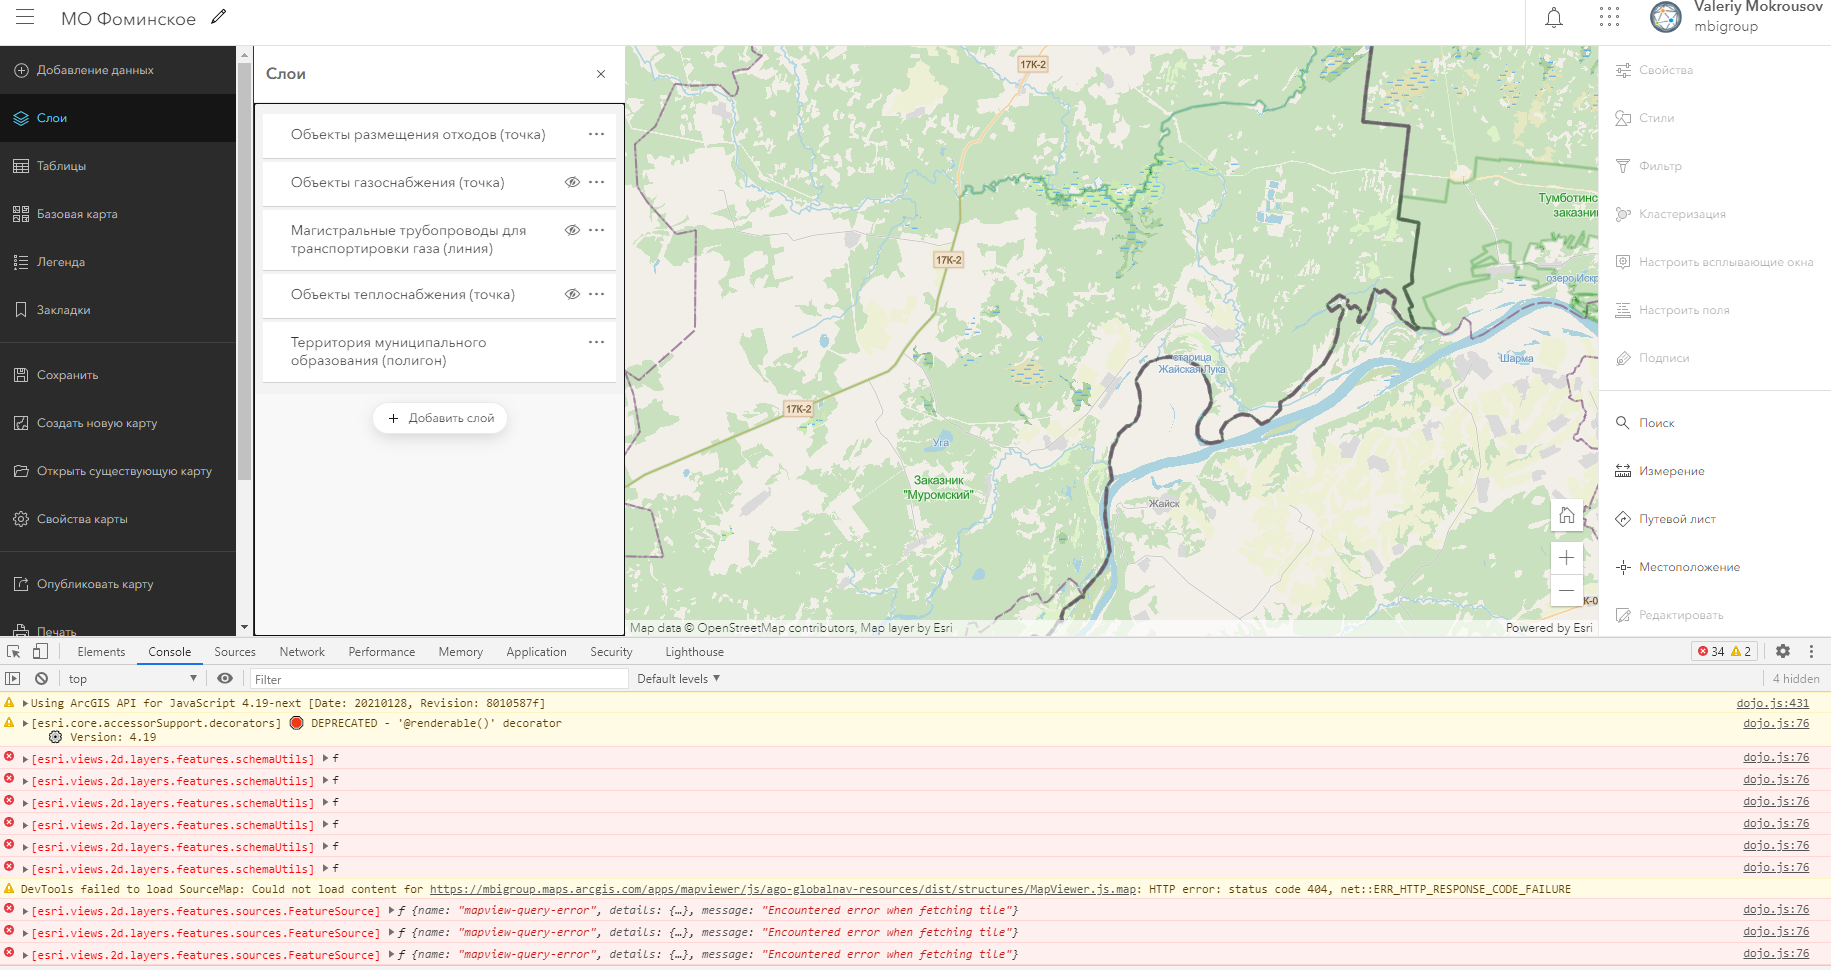
Task: Open options for Магистральные трубопроводы layer
Action: (x=597, y=230)
